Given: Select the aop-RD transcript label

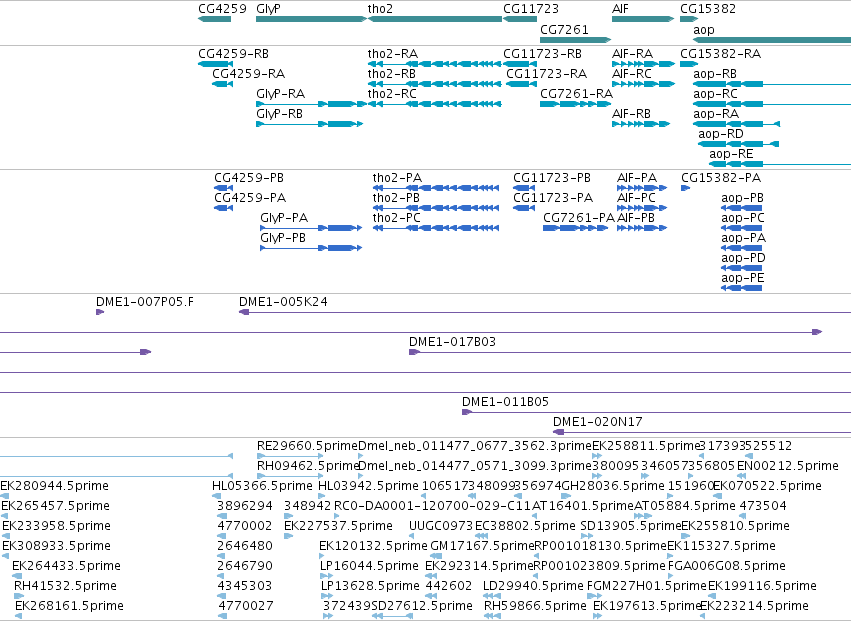Looking at the screenshot, I should [x=721, y=134].
